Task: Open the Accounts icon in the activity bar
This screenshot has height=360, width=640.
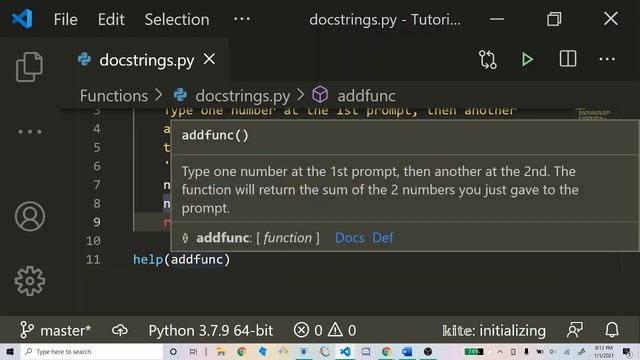Action: tap(30, 216)
